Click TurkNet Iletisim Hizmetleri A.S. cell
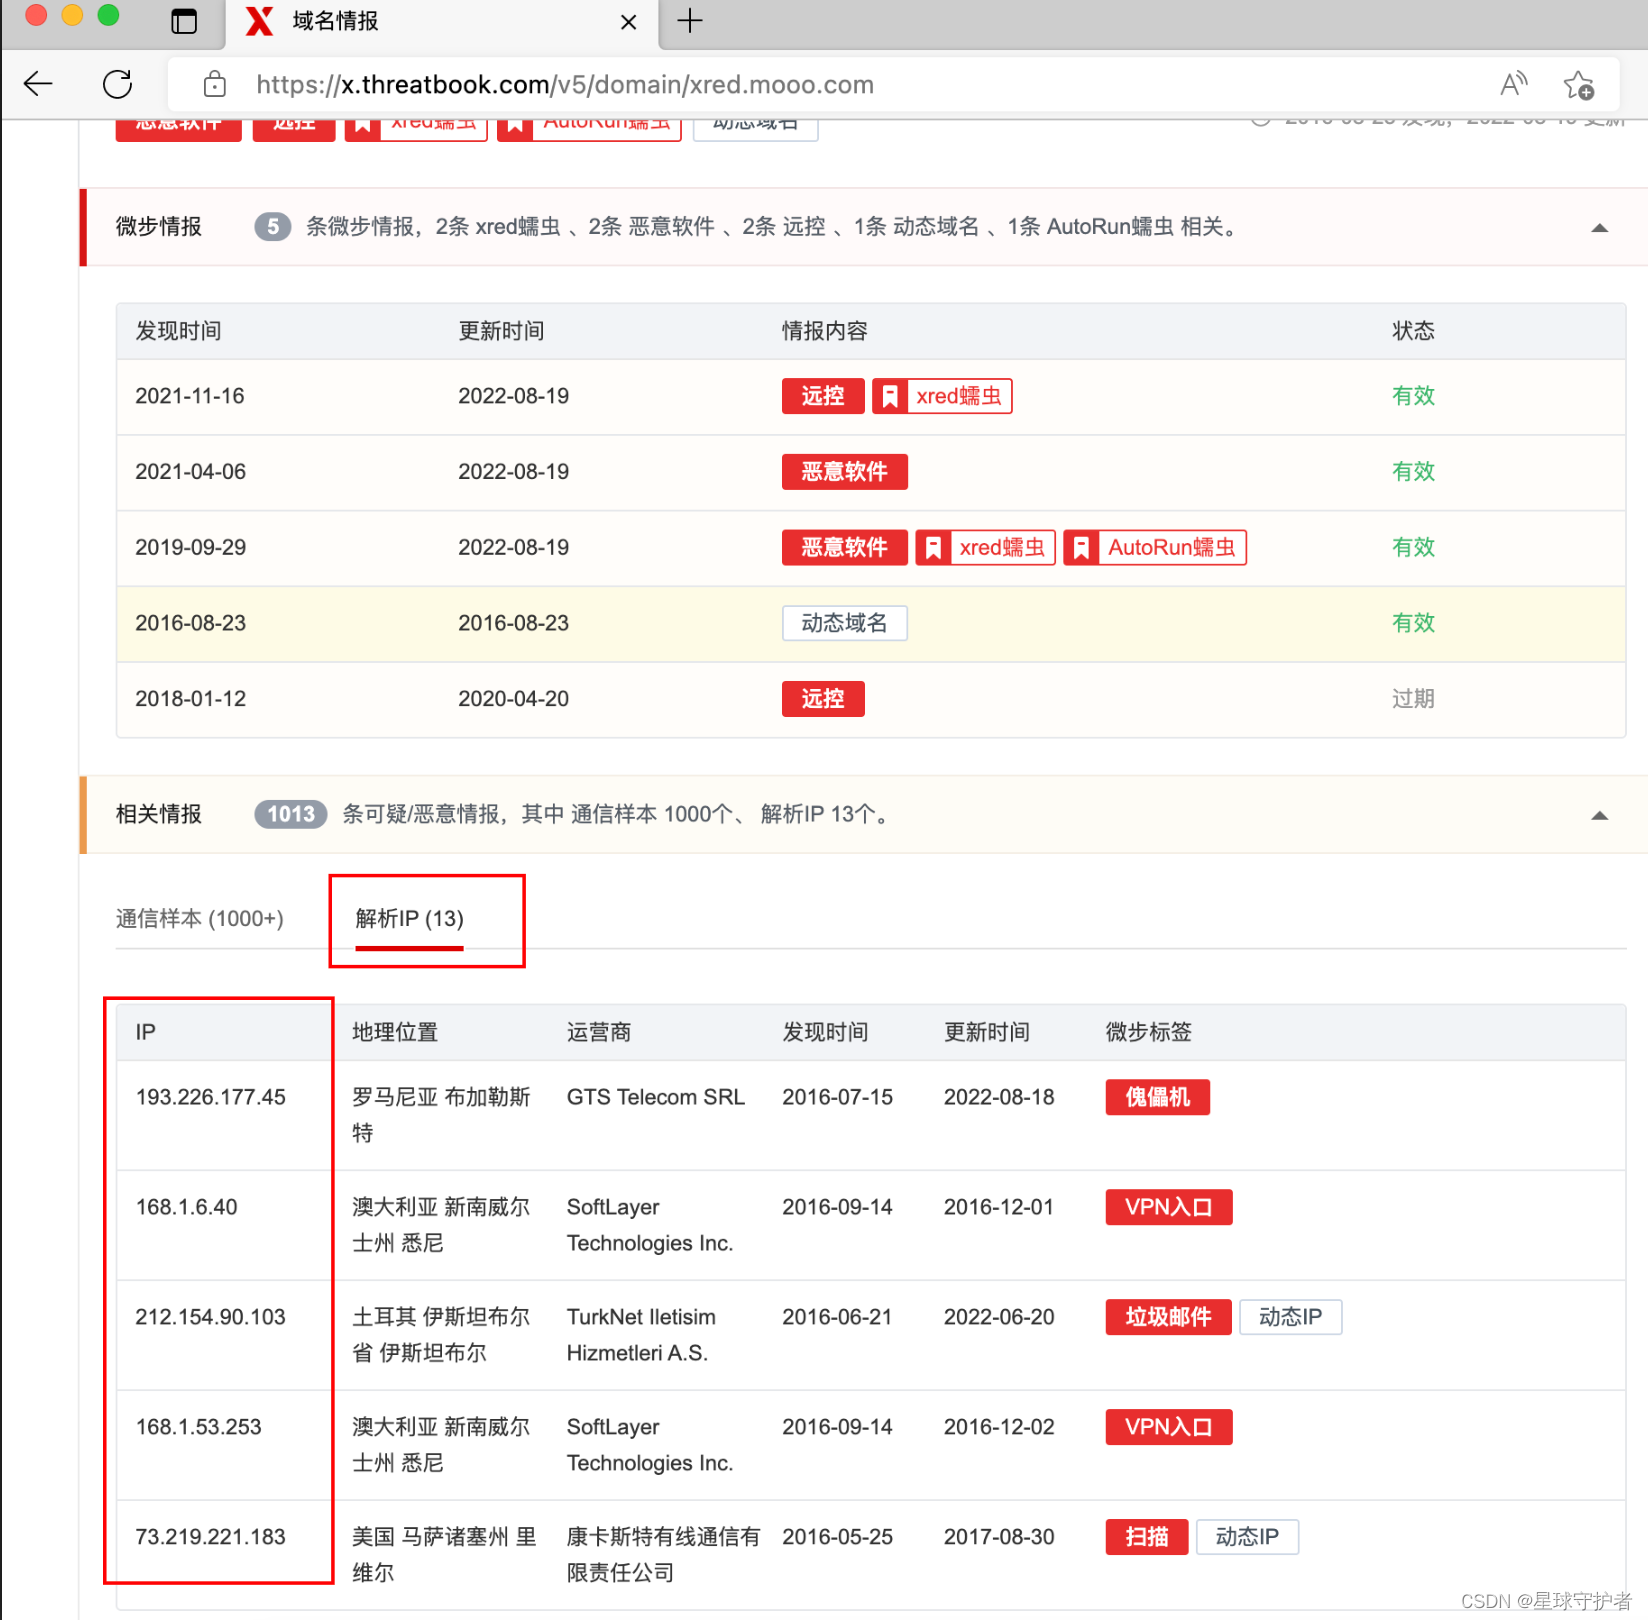This screenshot has height=1620, width=1648. (641, 1335)
